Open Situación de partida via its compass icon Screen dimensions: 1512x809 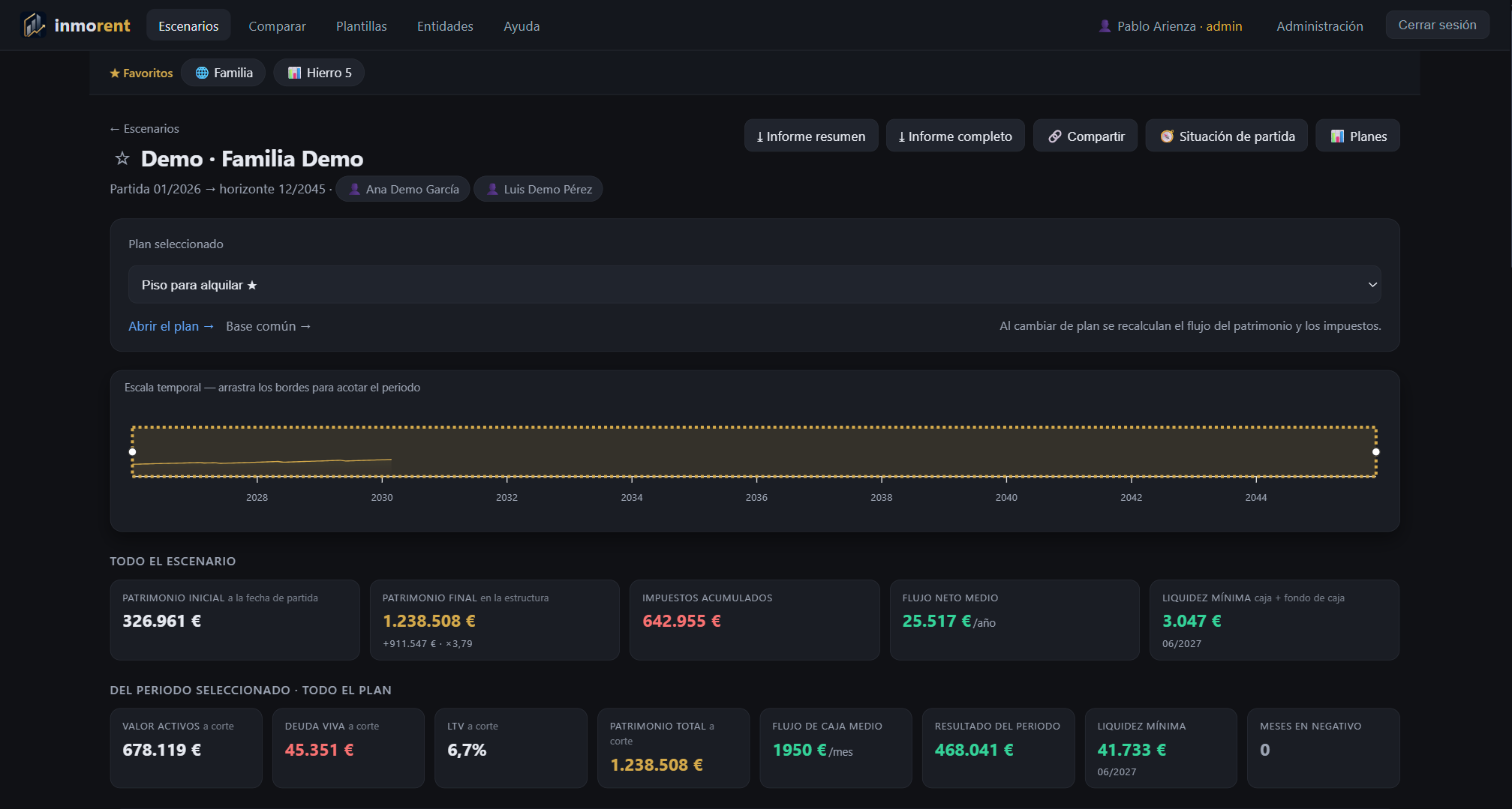click(x=1166, y=136)
